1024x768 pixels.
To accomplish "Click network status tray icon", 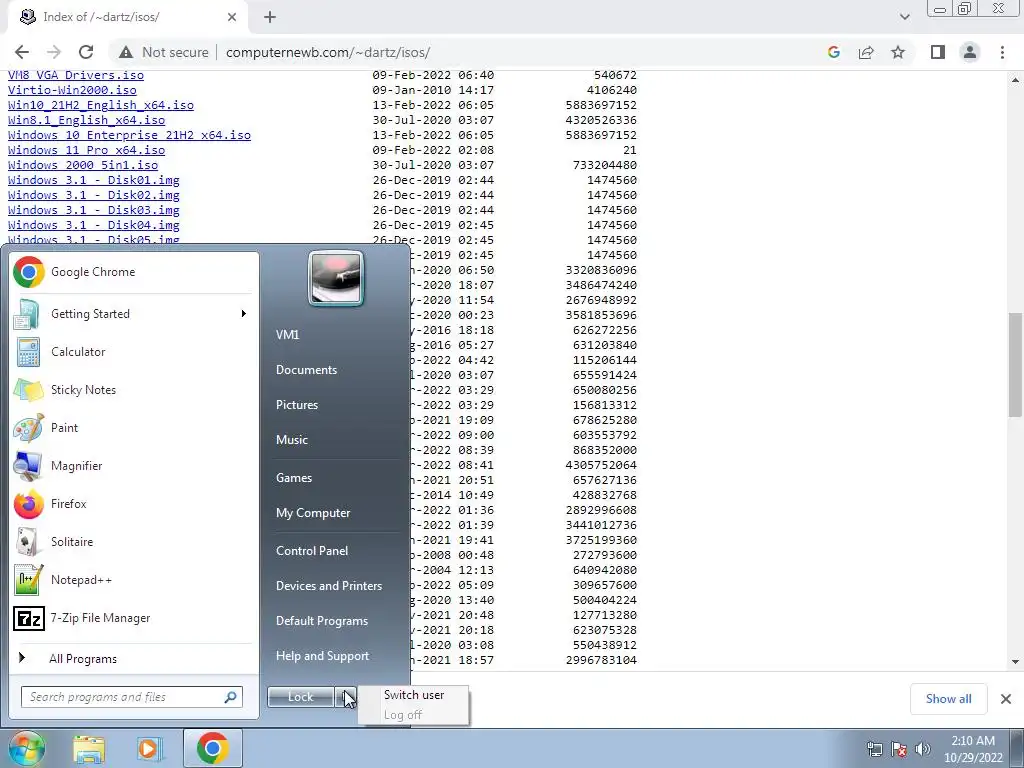I will [874, 749].
